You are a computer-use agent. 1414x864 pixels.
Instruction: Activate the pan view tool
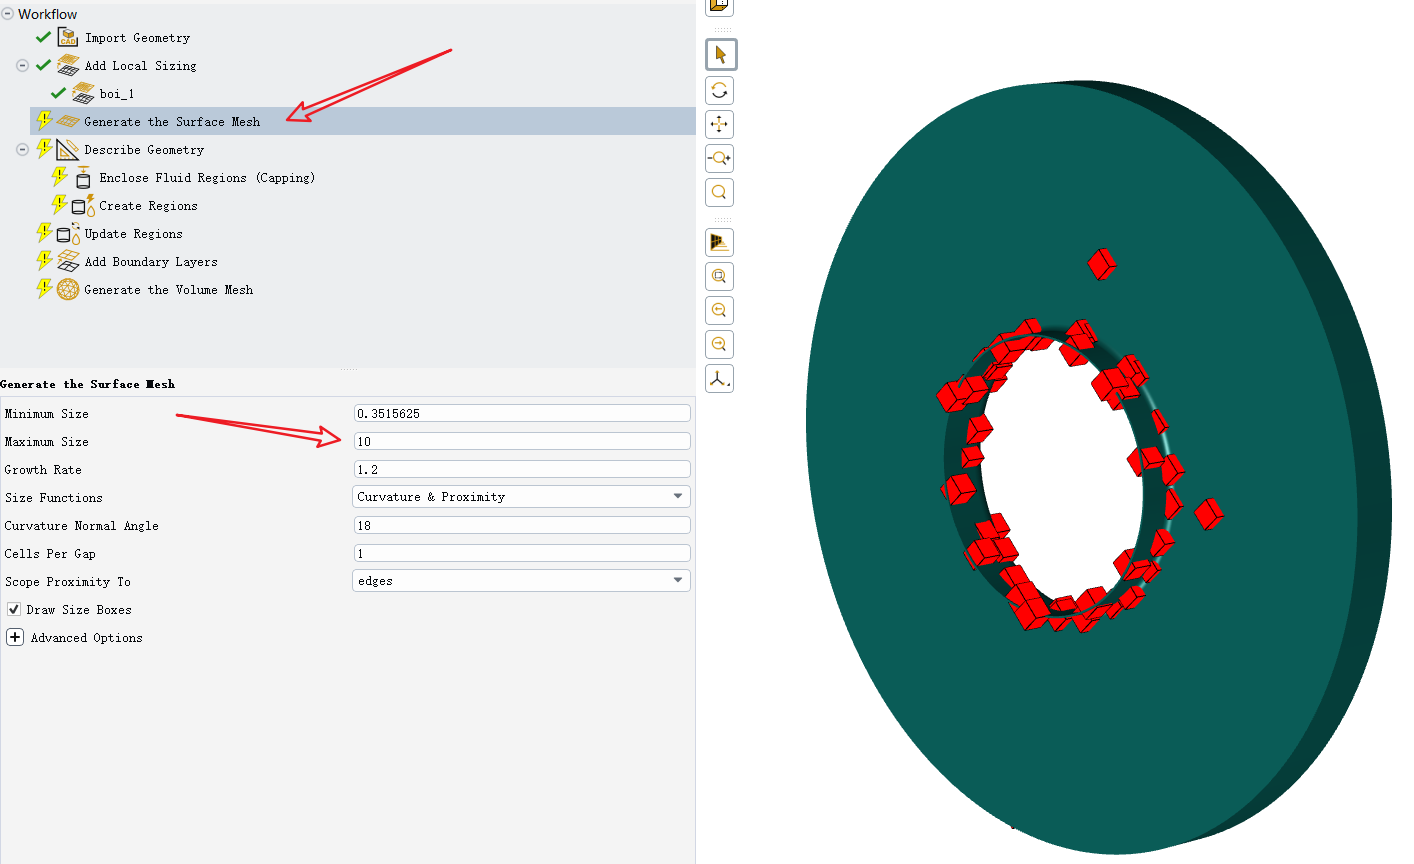(720, 125)
